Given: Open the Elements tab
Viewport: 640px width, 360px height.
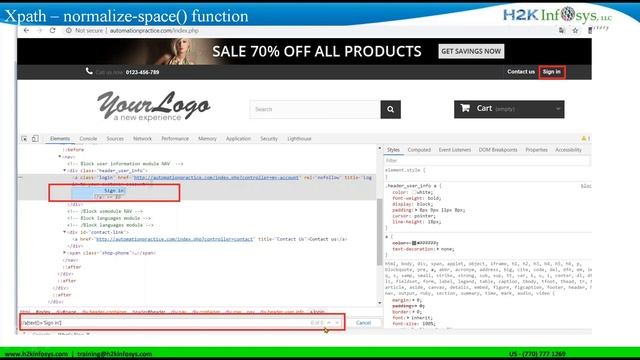Looking at the screenshot, I should pyautogui.click(x=60, y=139).
